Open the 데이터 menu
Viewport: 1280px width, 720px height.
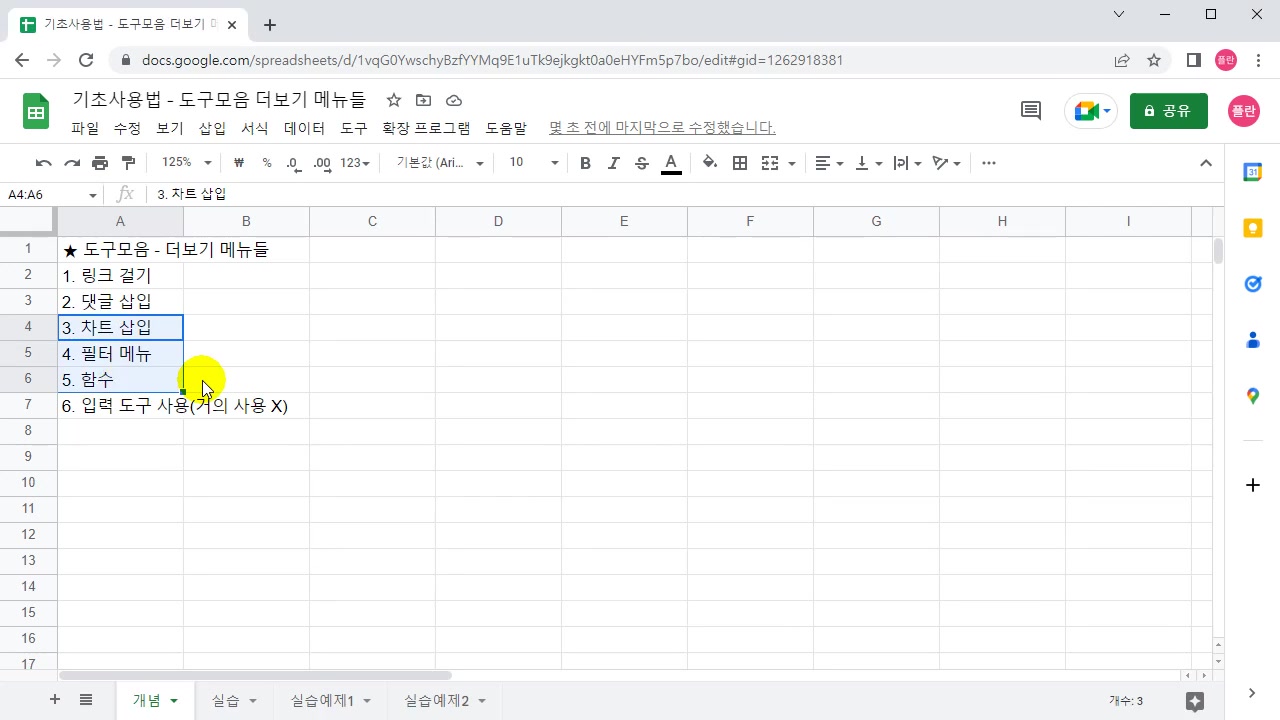304,128
